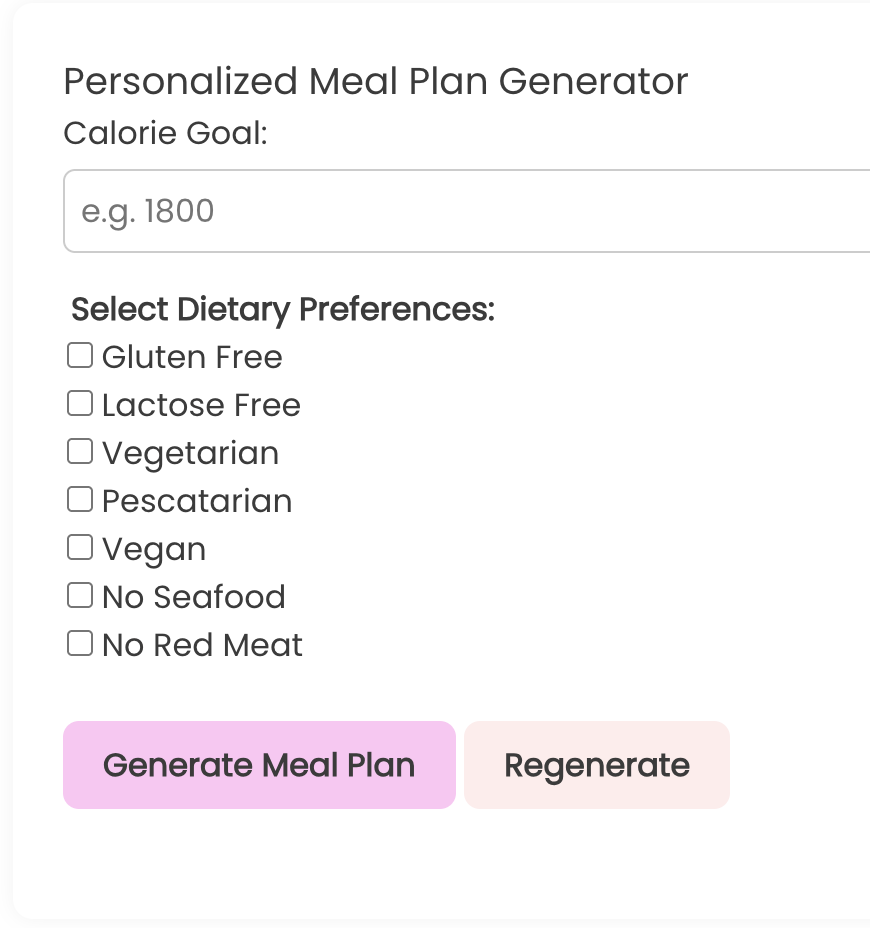Click the 'Vegan' label text

click(154, 550)
